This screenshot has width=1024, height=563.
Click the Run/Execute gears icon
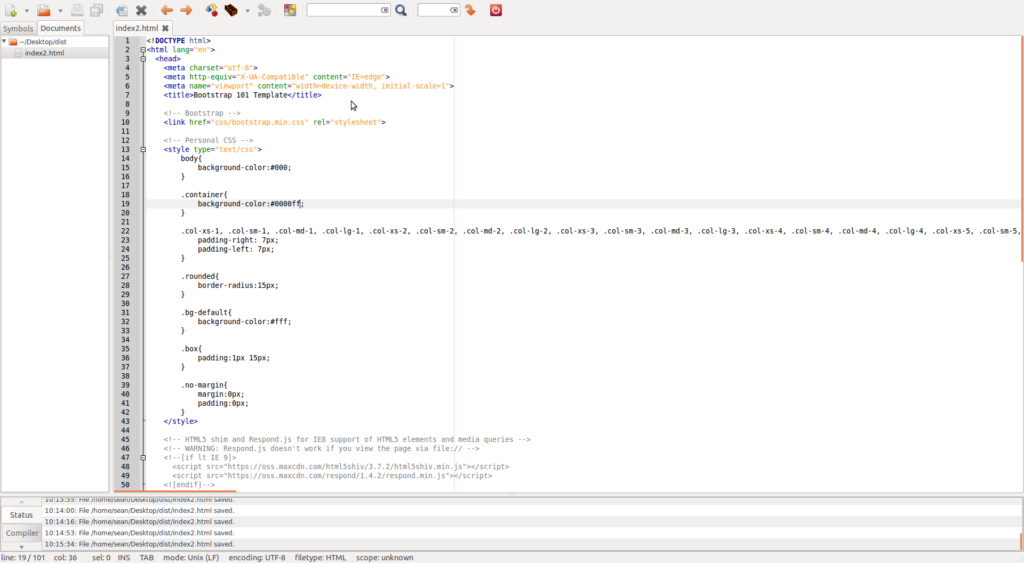[x=264, y=10]
